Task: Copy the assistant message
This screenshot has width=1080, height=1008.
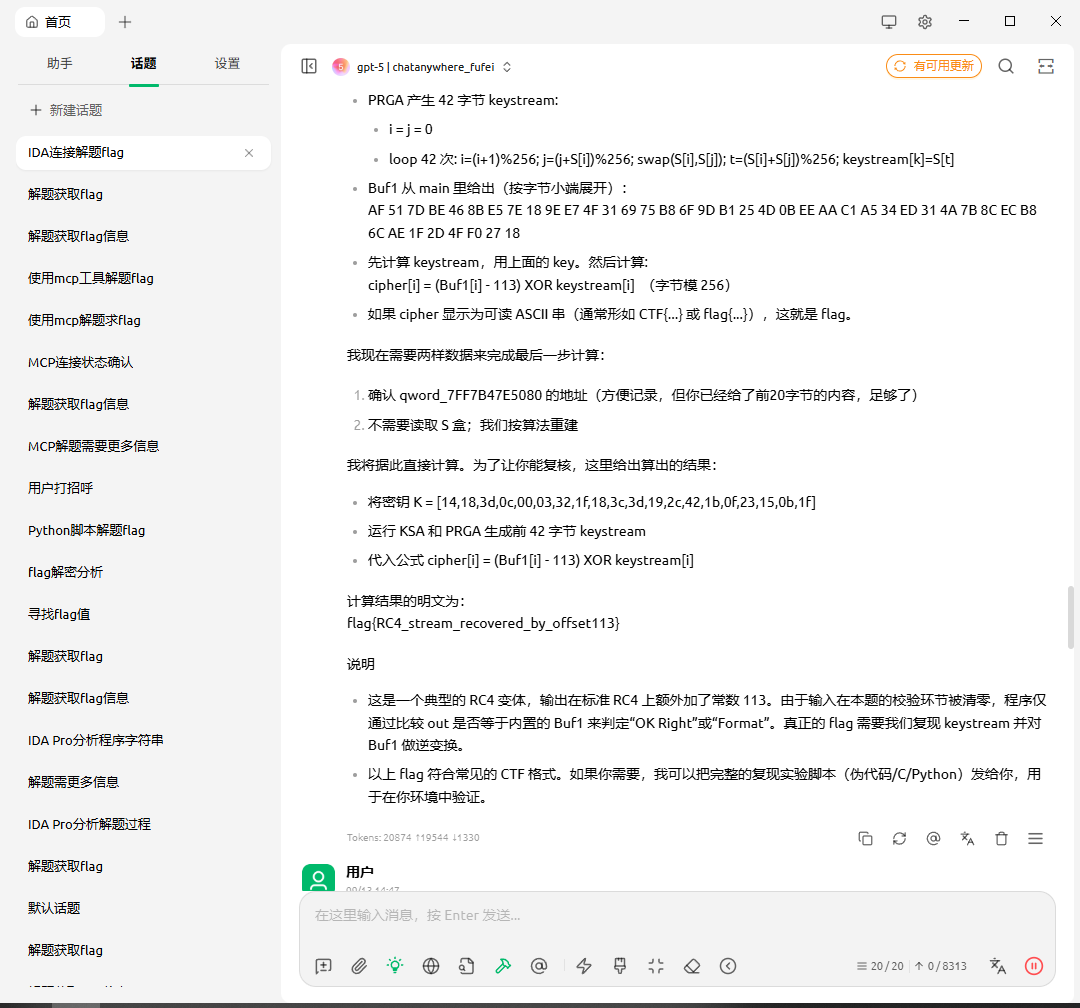Action: tap(866, 839)
